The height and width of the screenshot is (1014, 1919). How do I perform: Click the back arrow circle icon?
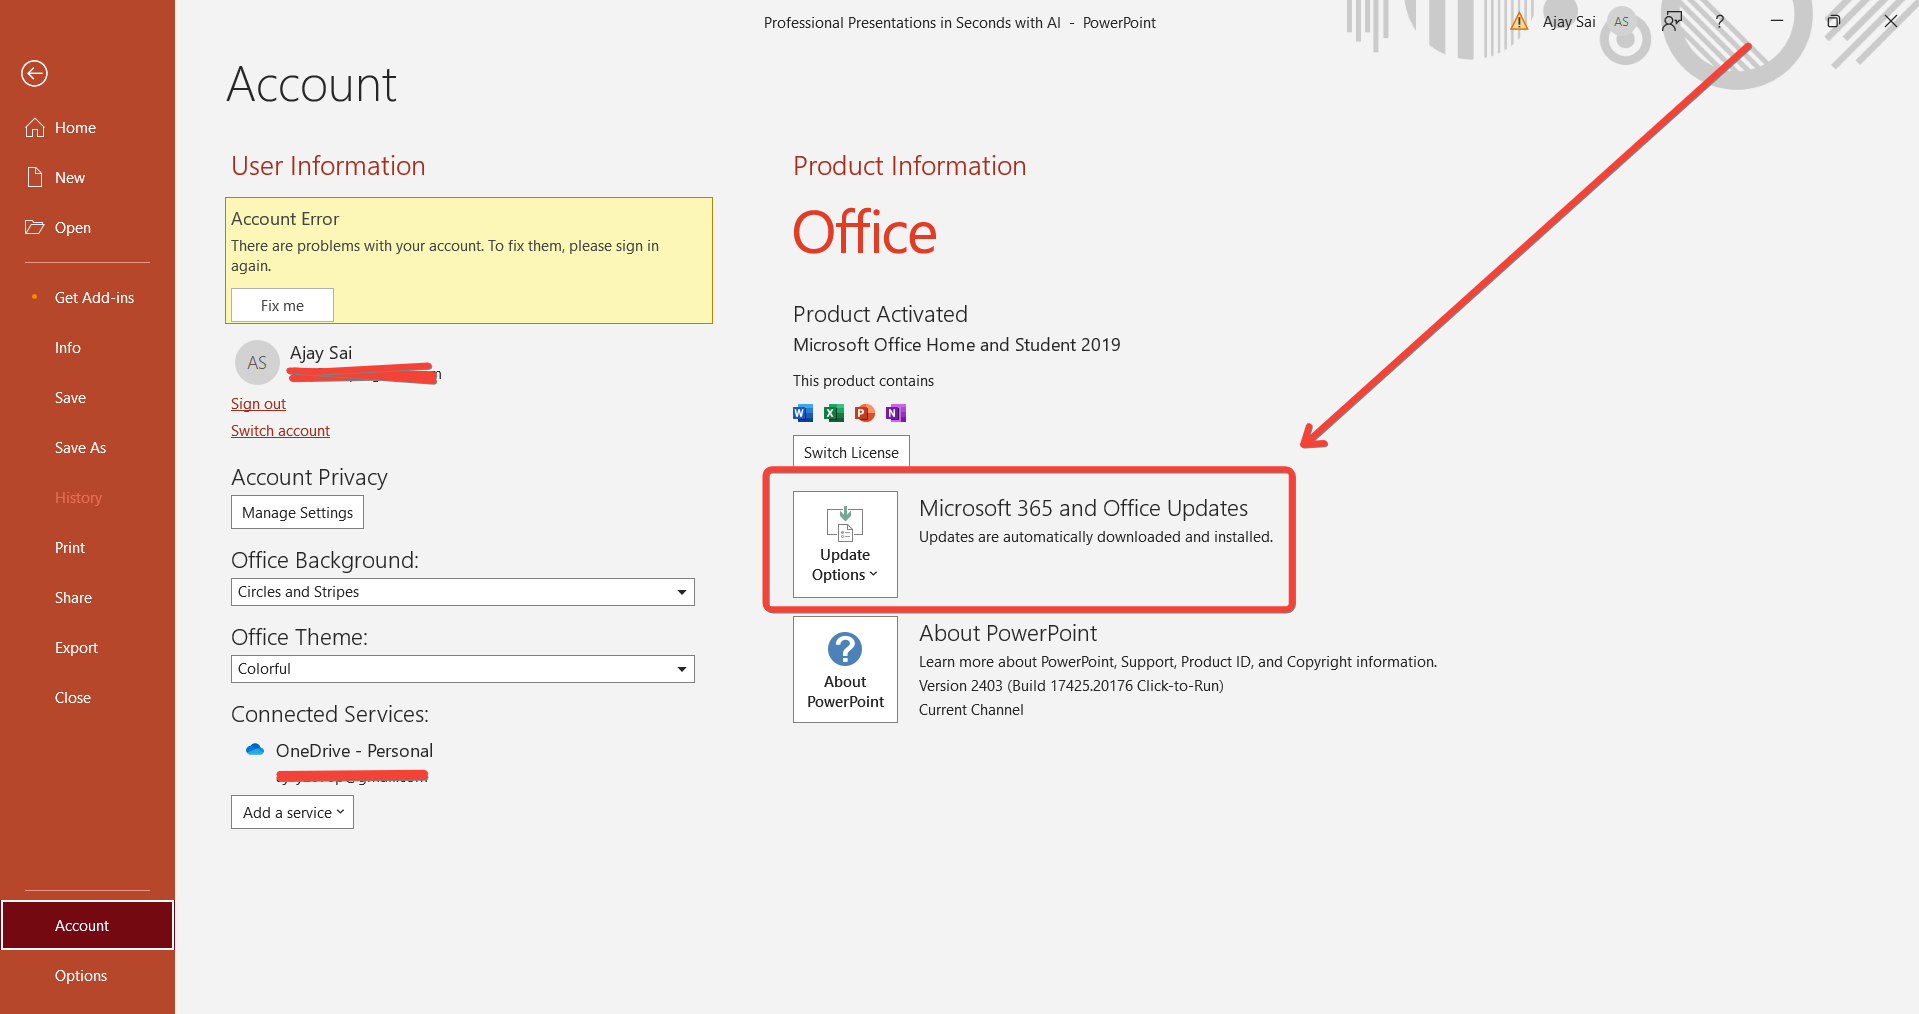point(34,73)
